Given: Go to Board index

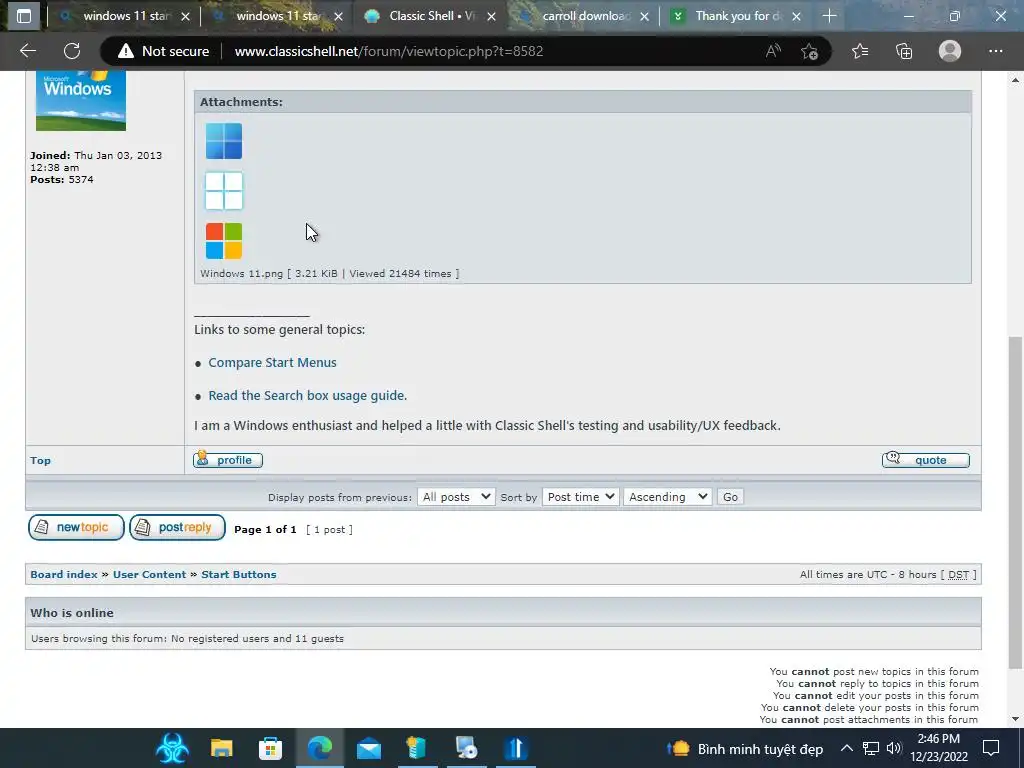Looking at the screenshot, I should (64, 575).
